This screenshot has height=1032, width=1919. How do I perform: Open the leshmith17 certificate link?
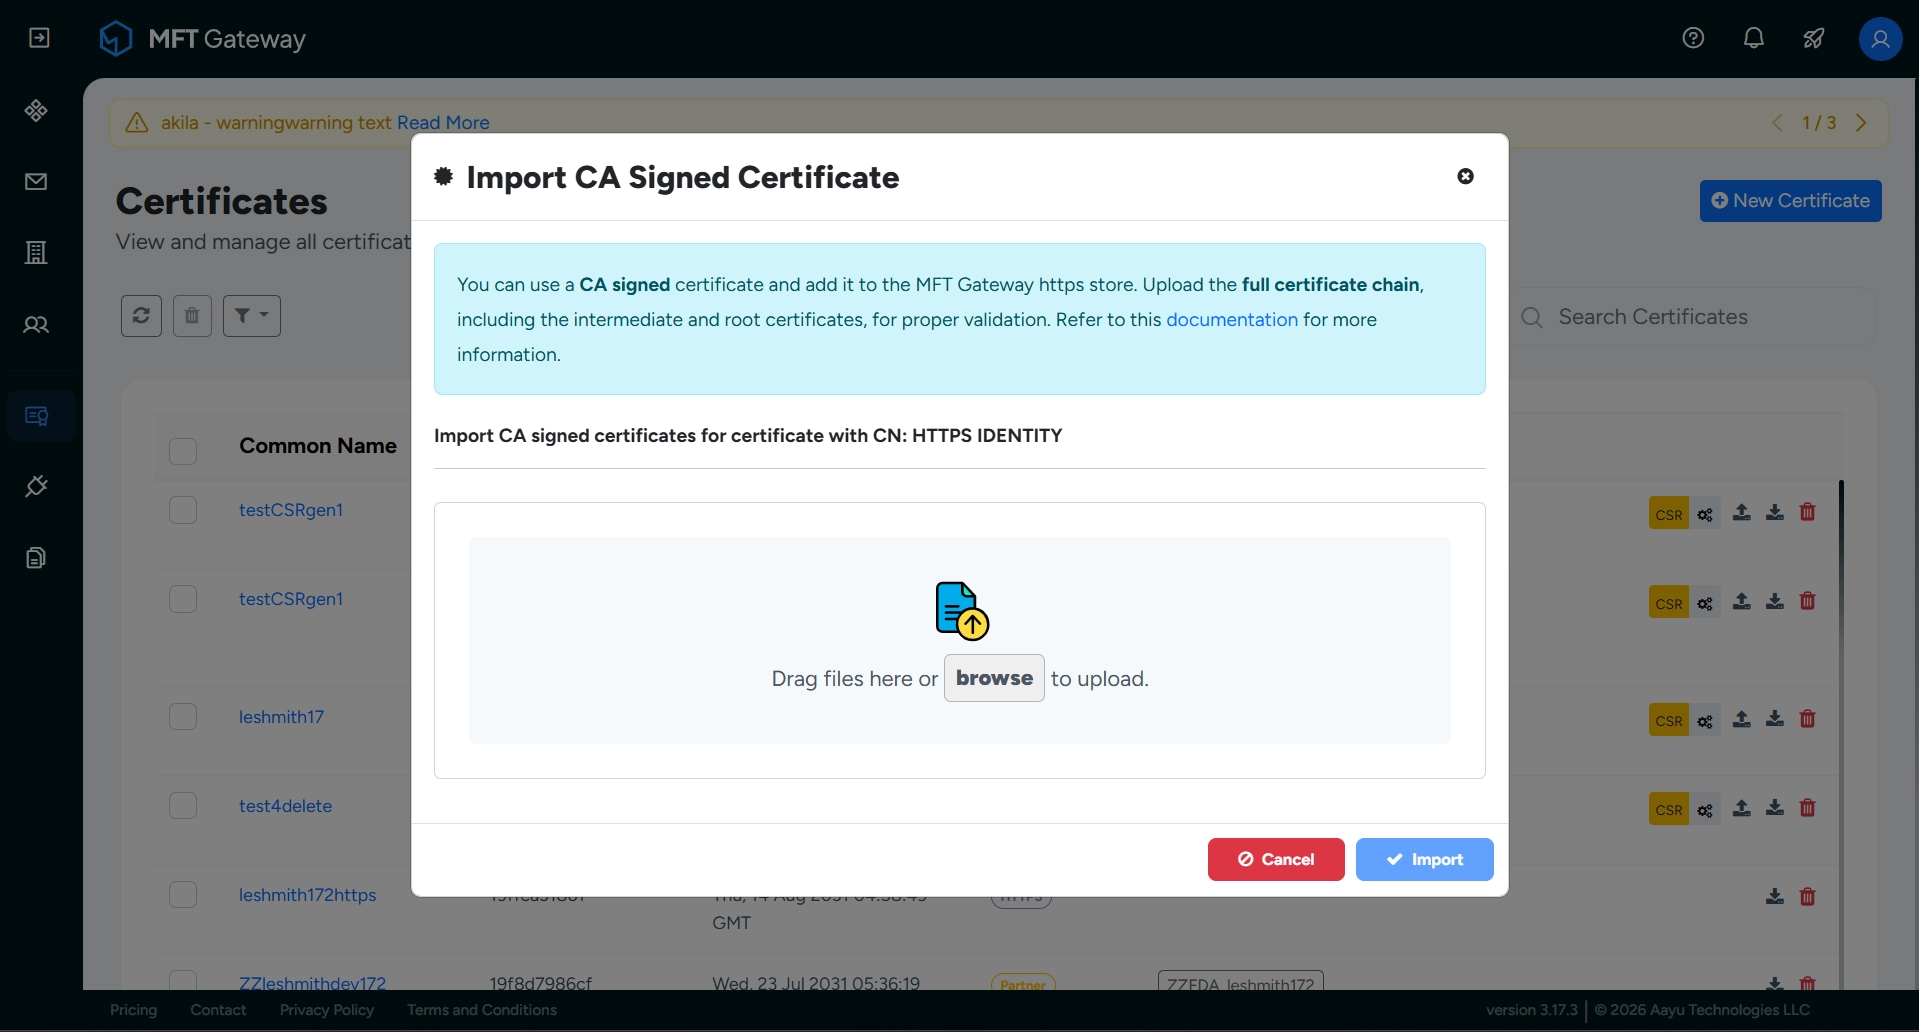(x=281, y=717)
